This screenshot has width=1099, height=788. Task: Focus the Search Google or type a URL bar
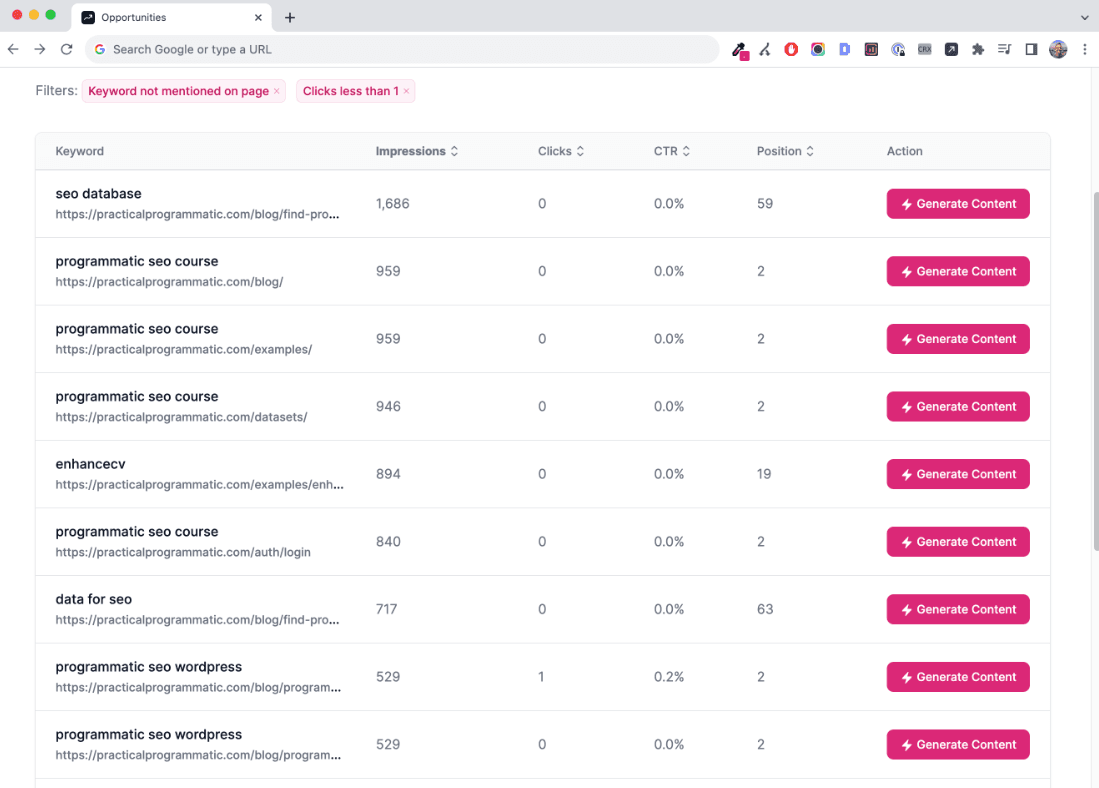[402, 49]
